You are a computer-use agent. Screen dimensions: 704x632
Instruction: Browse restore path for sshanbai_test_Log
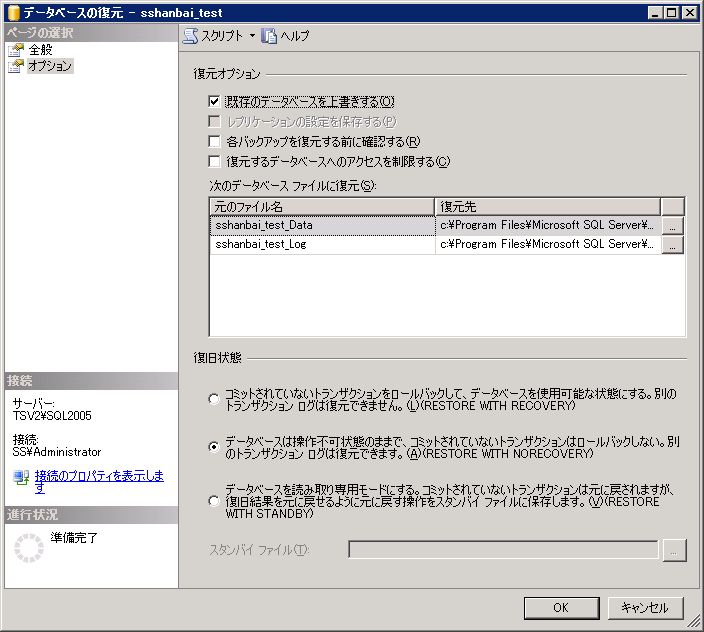tap(672, 245)
